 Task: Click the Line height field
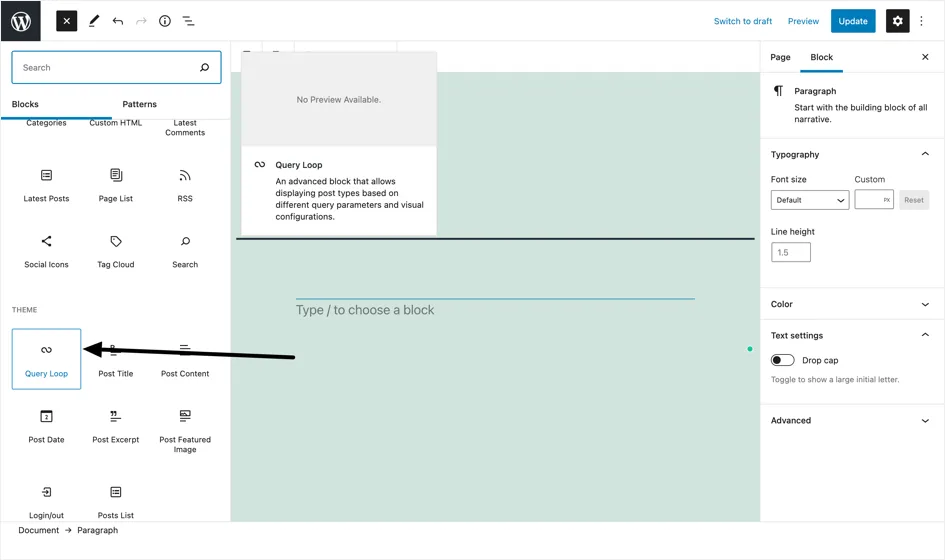pos(791,252)
